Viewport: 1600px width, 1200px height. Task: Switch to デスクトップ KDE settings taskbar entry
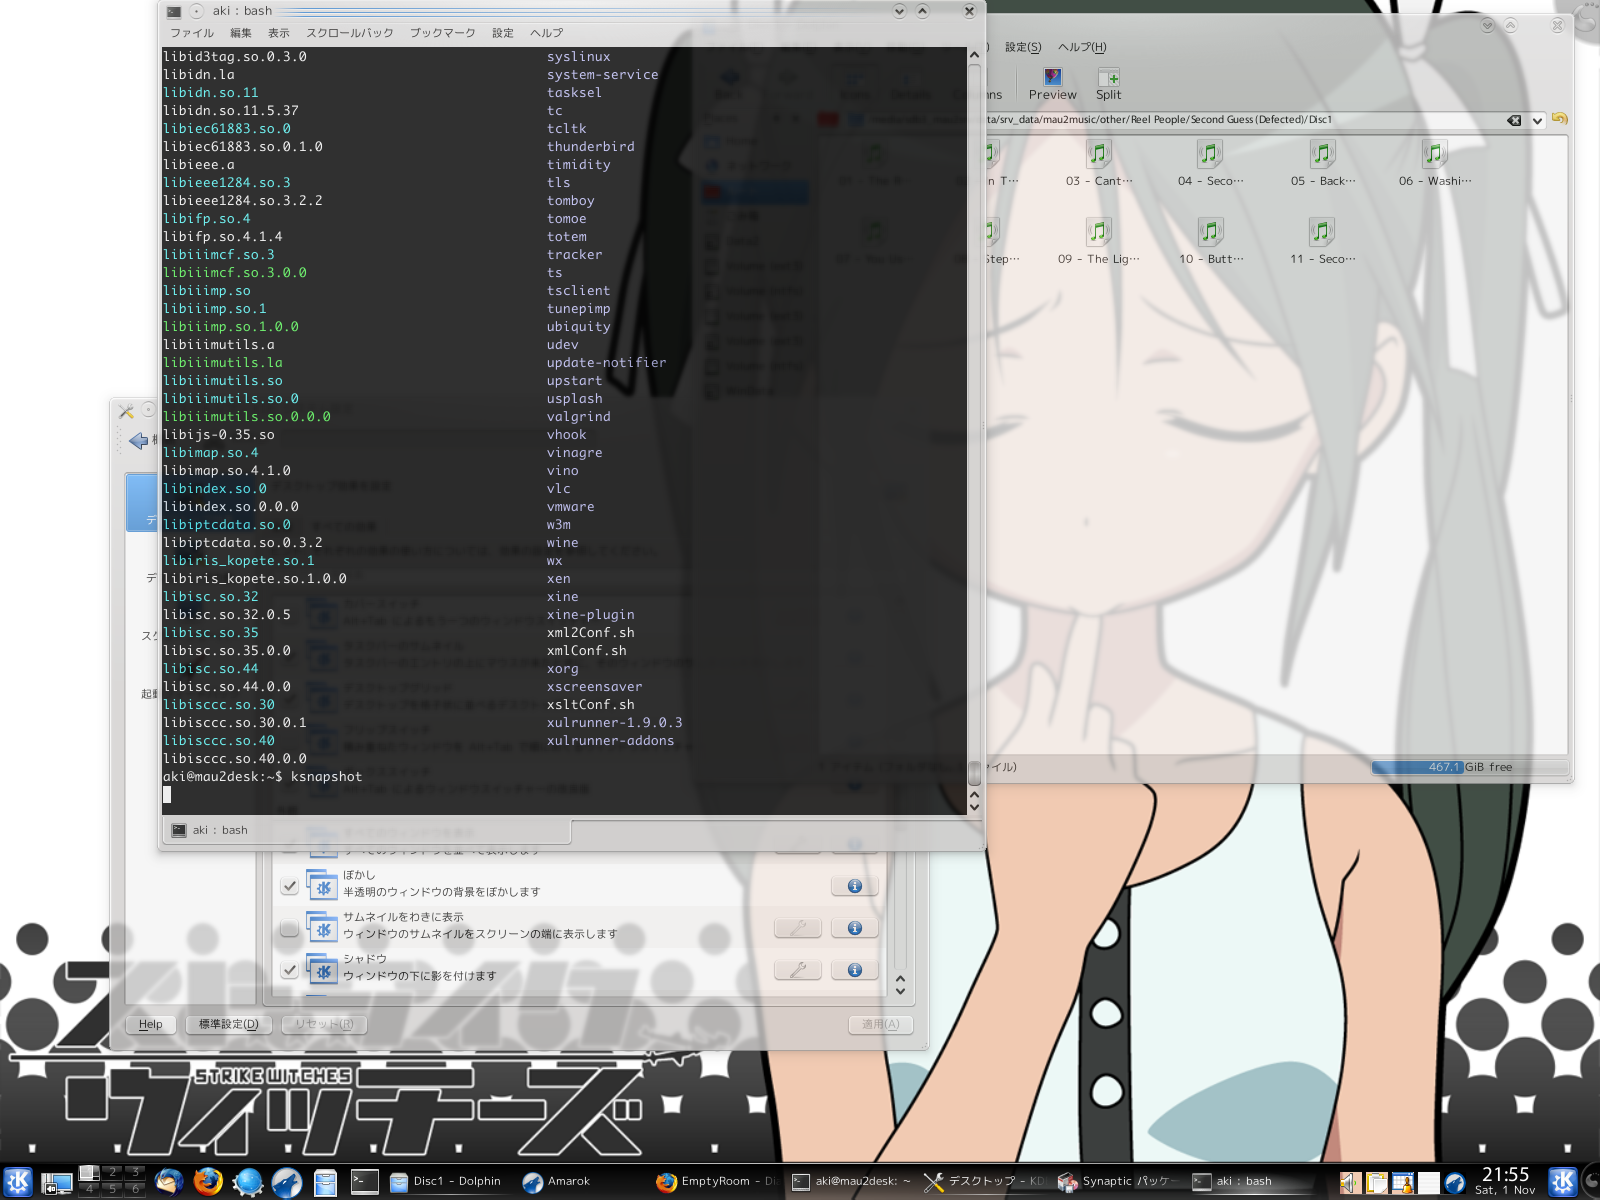coord(984,1182)
